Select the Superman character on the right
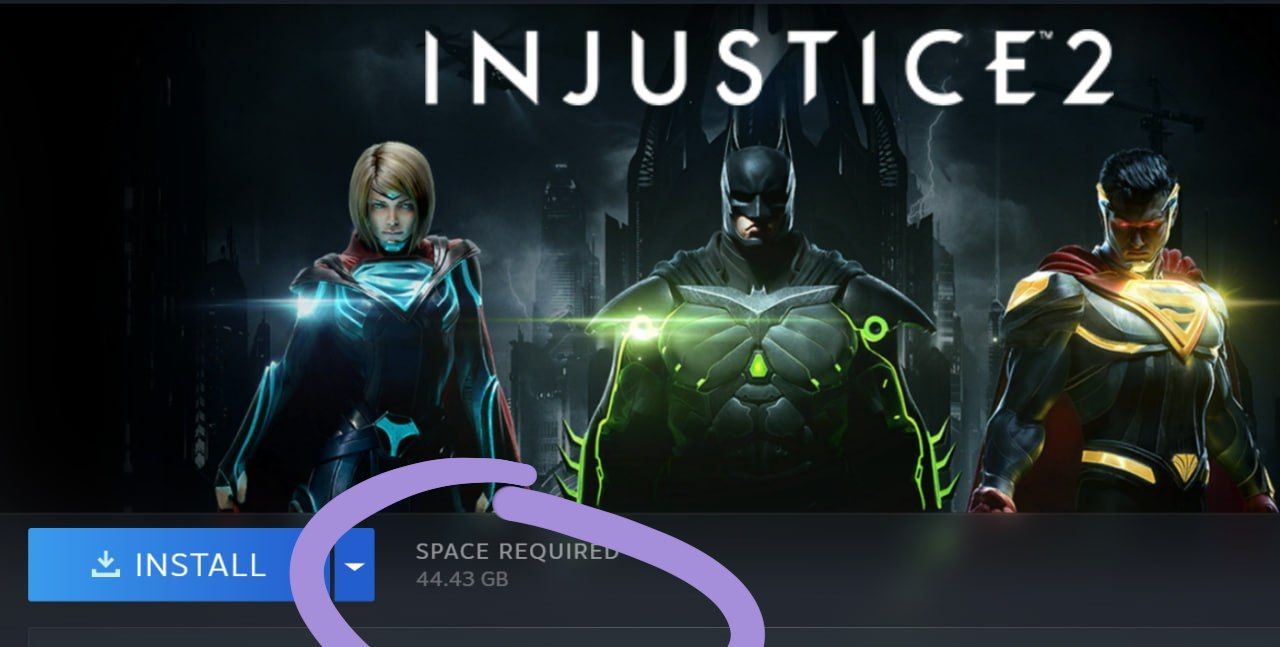This screenshot has width=1280, height=647. click(x=1125, y=330)
